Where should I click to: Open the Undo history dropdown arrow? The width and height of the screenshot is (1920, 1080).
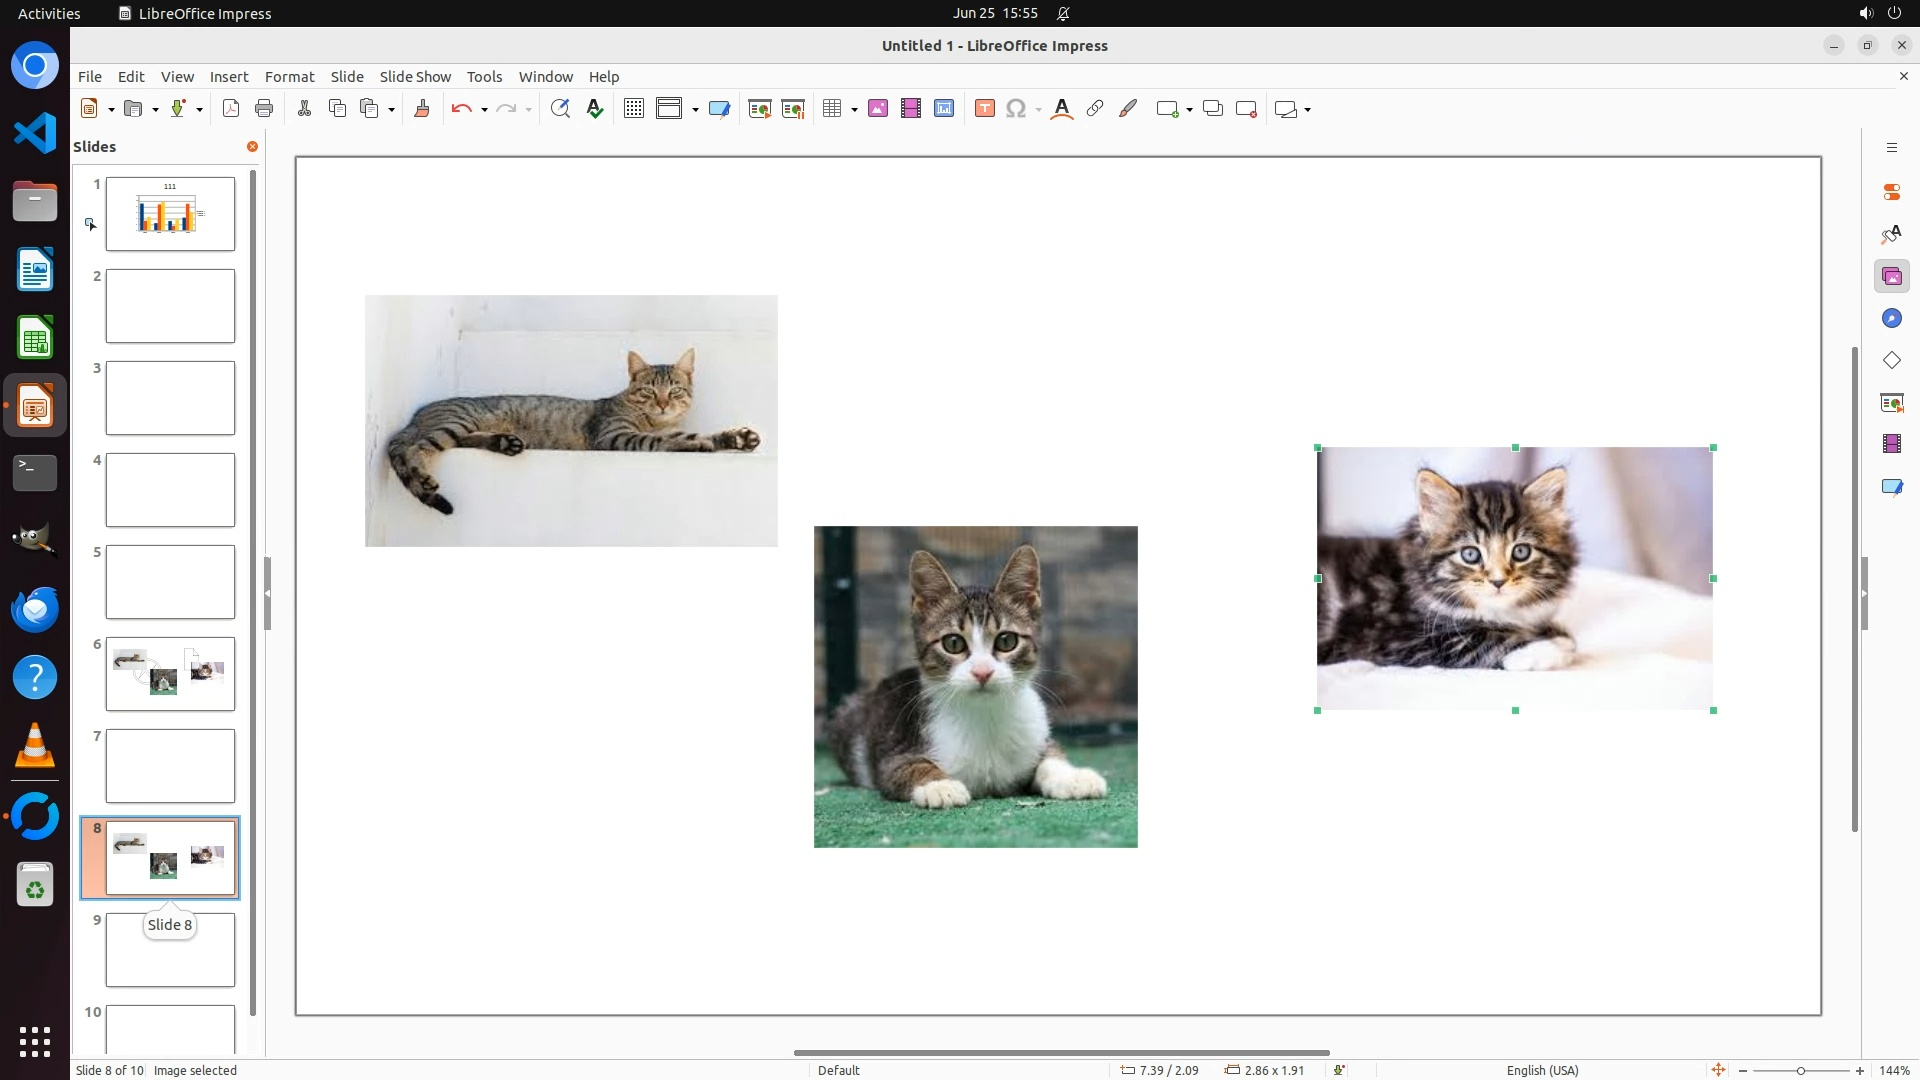point(484,110)
